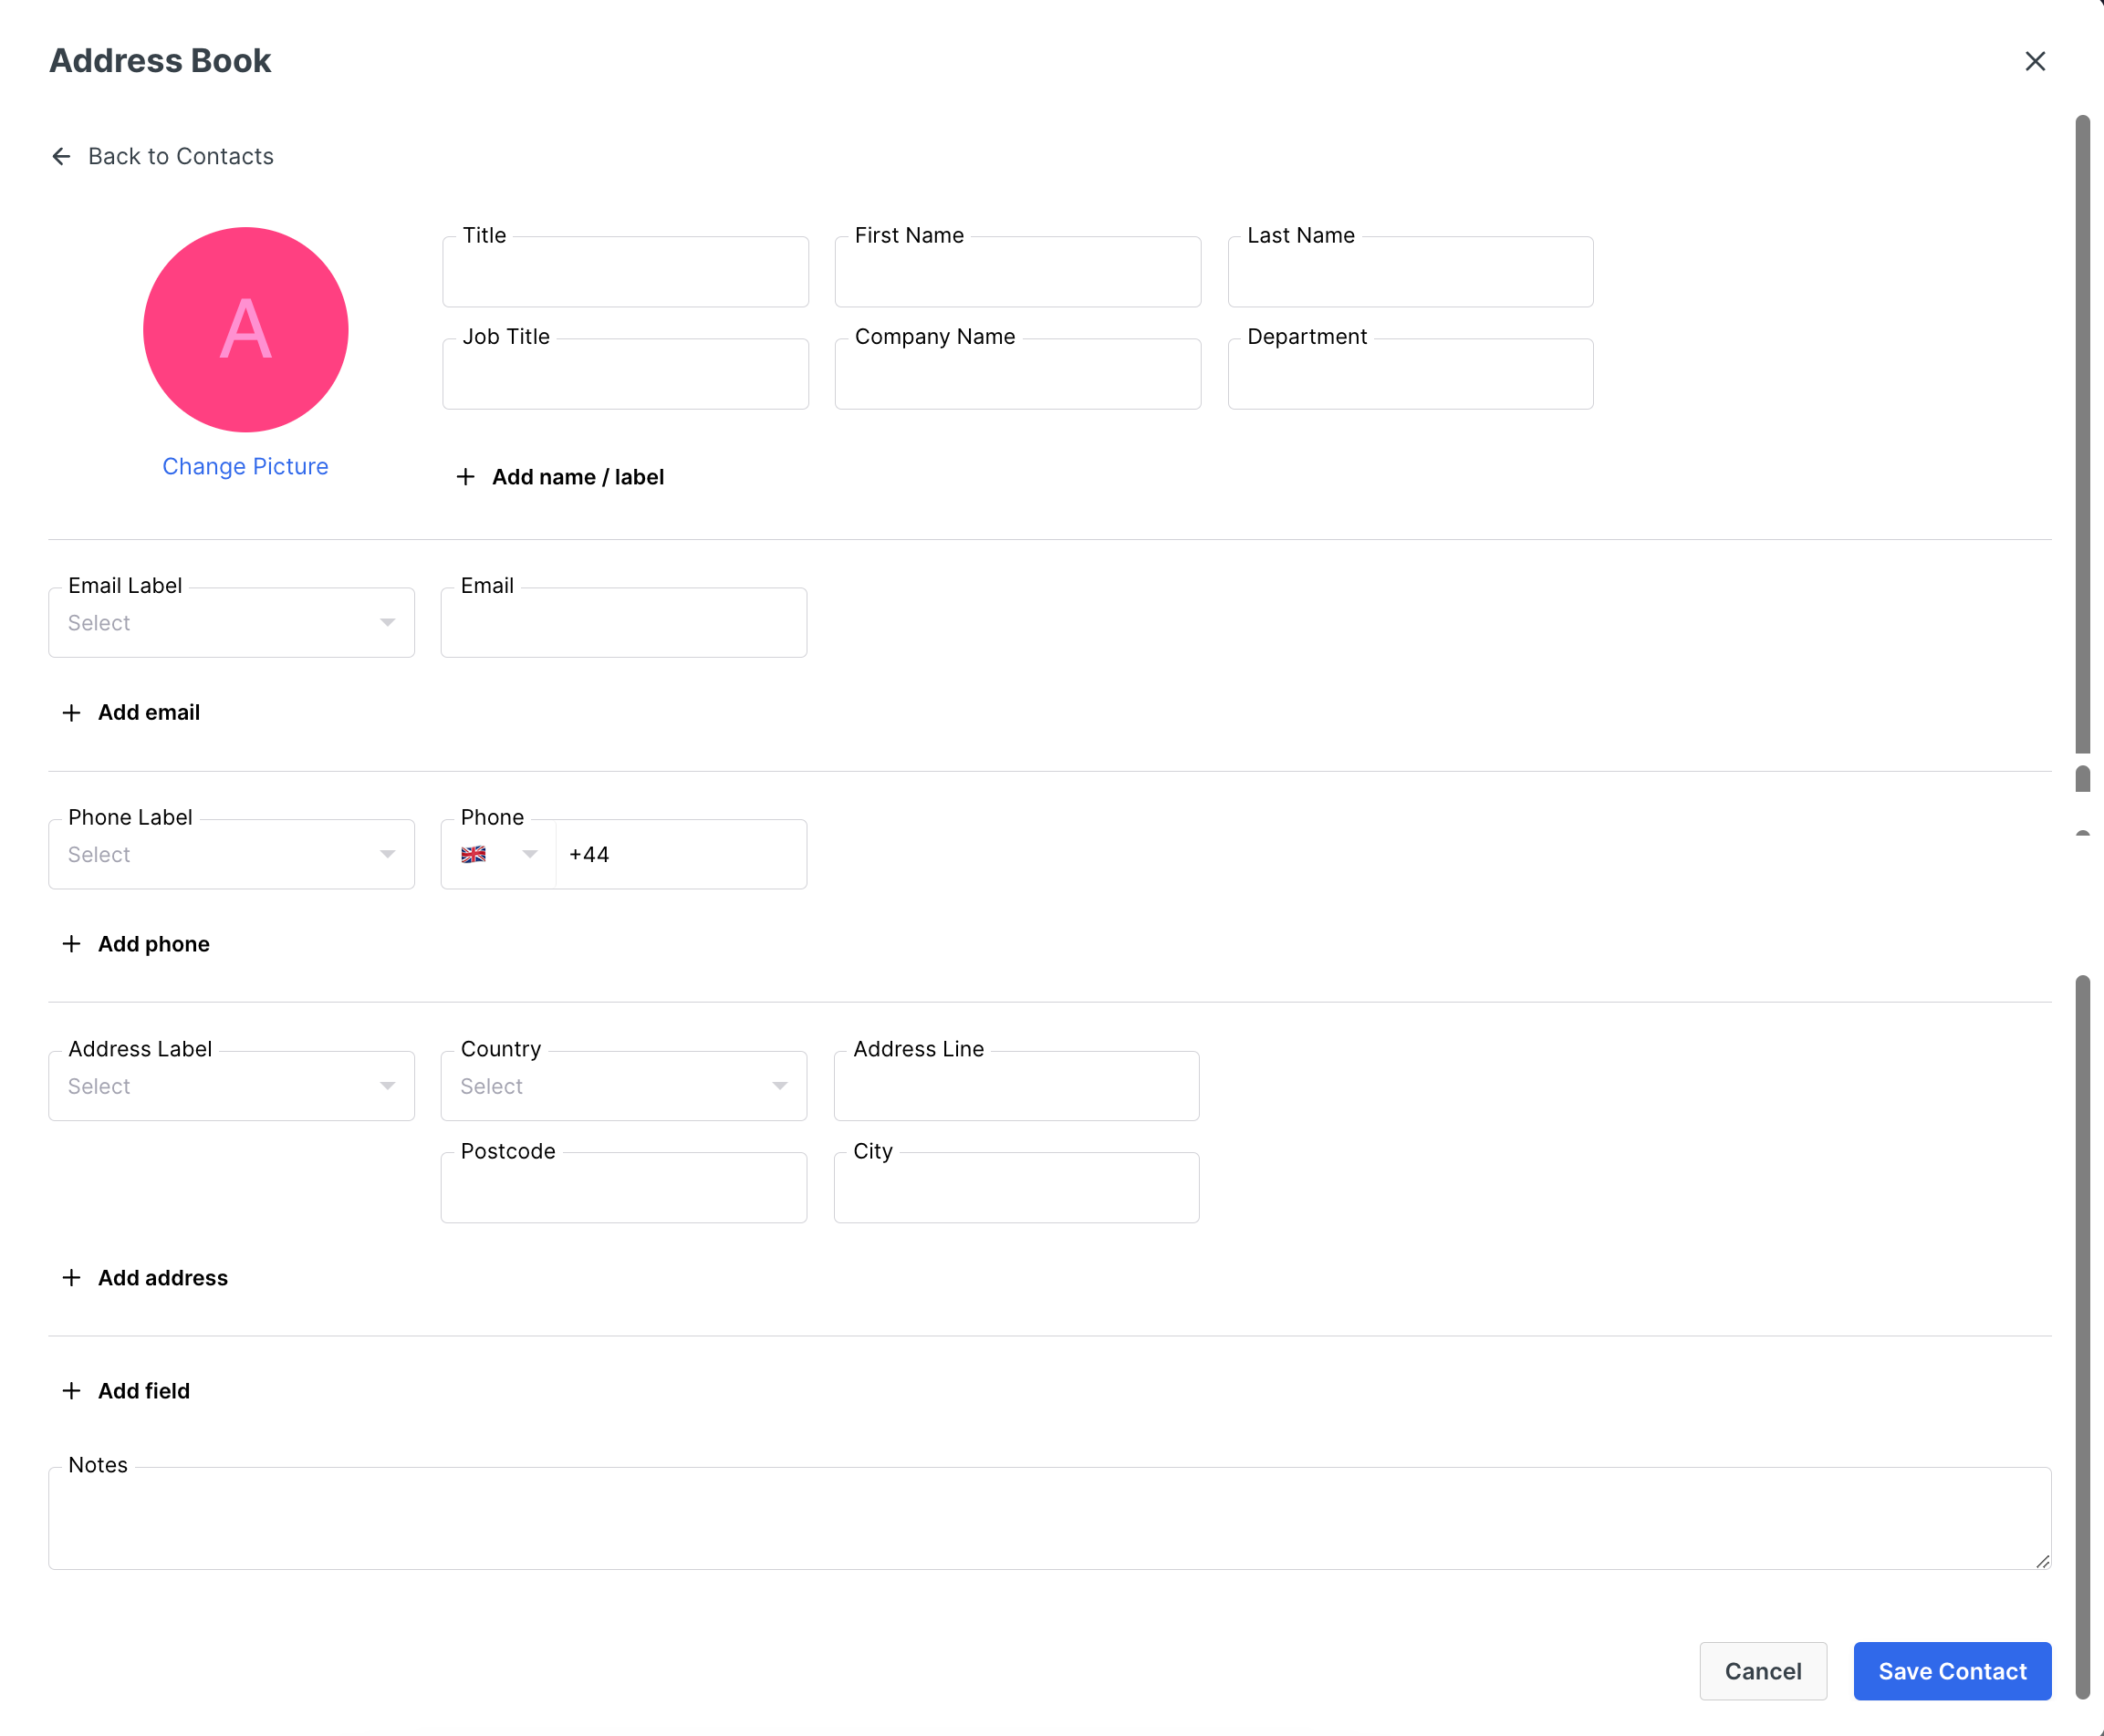The width and height of the screenshot is (2104, 1736).
Task: Click the pink avatar picture
Action: 245,330
